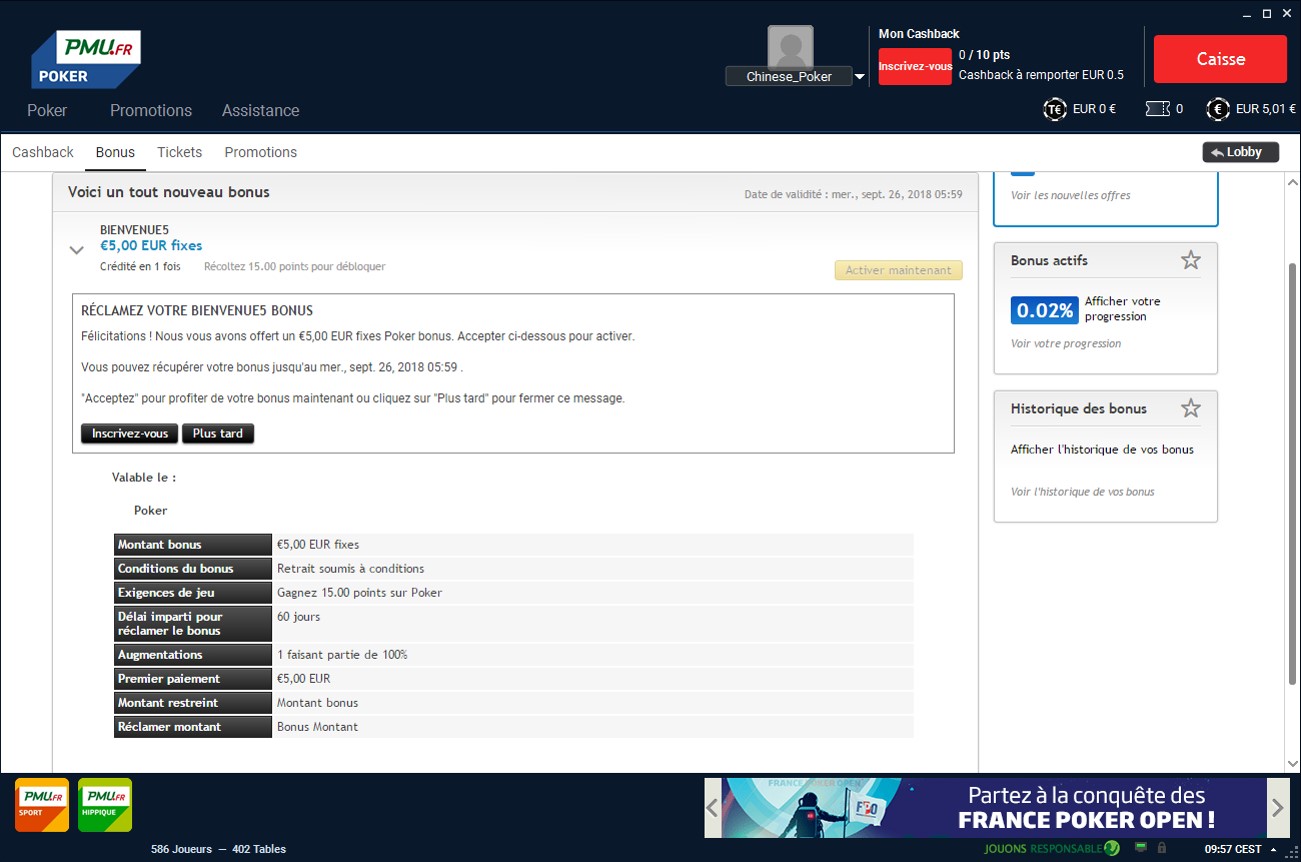
Task: Click the Premier paiement row header
Action: coord(193,678)
